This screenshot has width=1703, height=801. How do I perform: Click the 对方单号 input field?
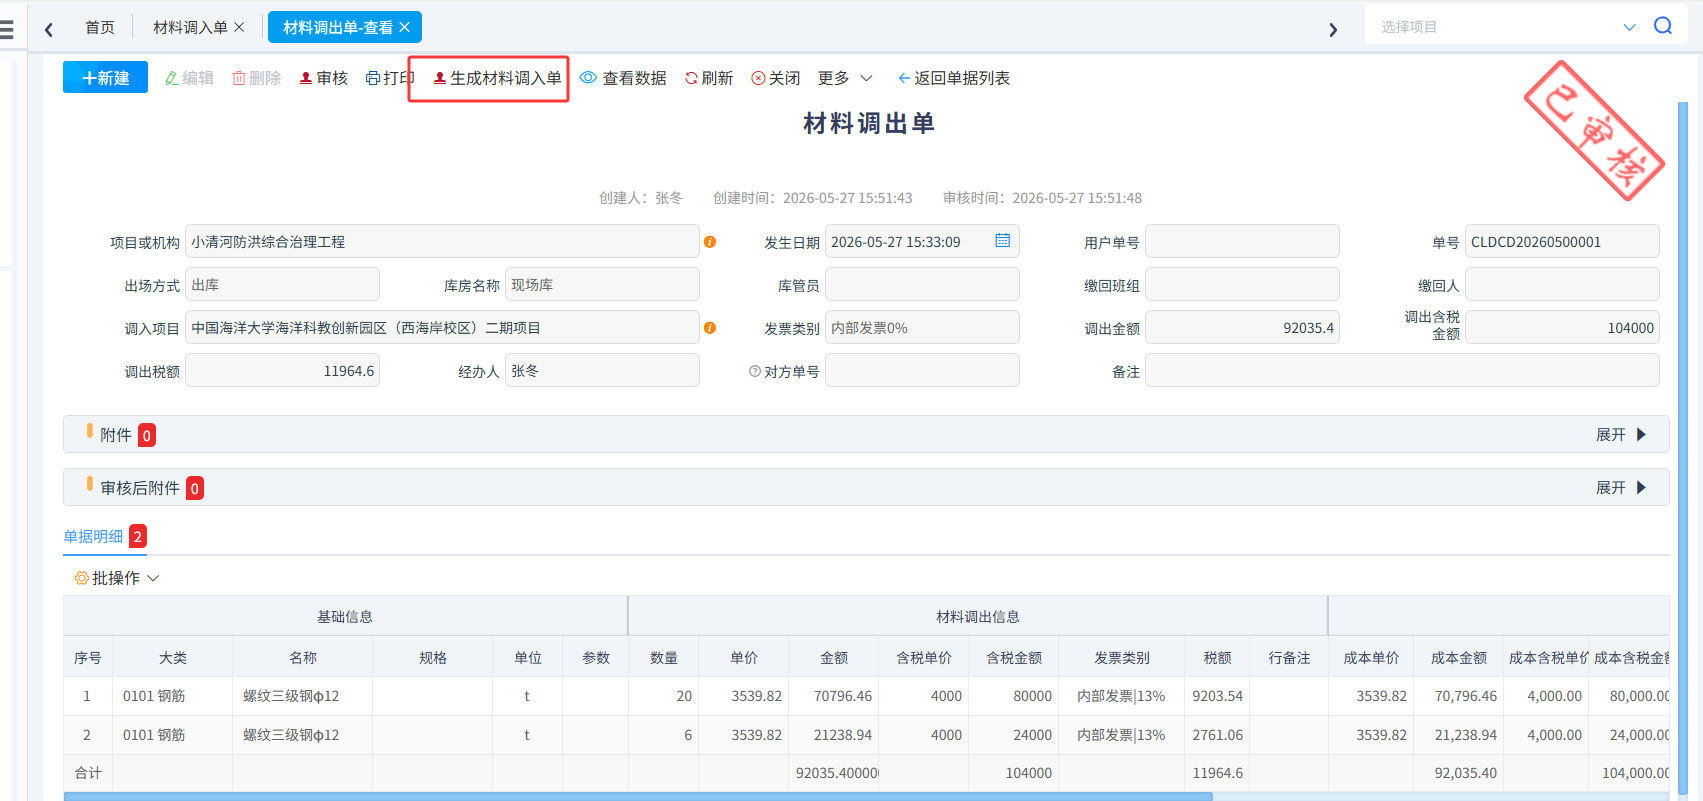point(922,370)
